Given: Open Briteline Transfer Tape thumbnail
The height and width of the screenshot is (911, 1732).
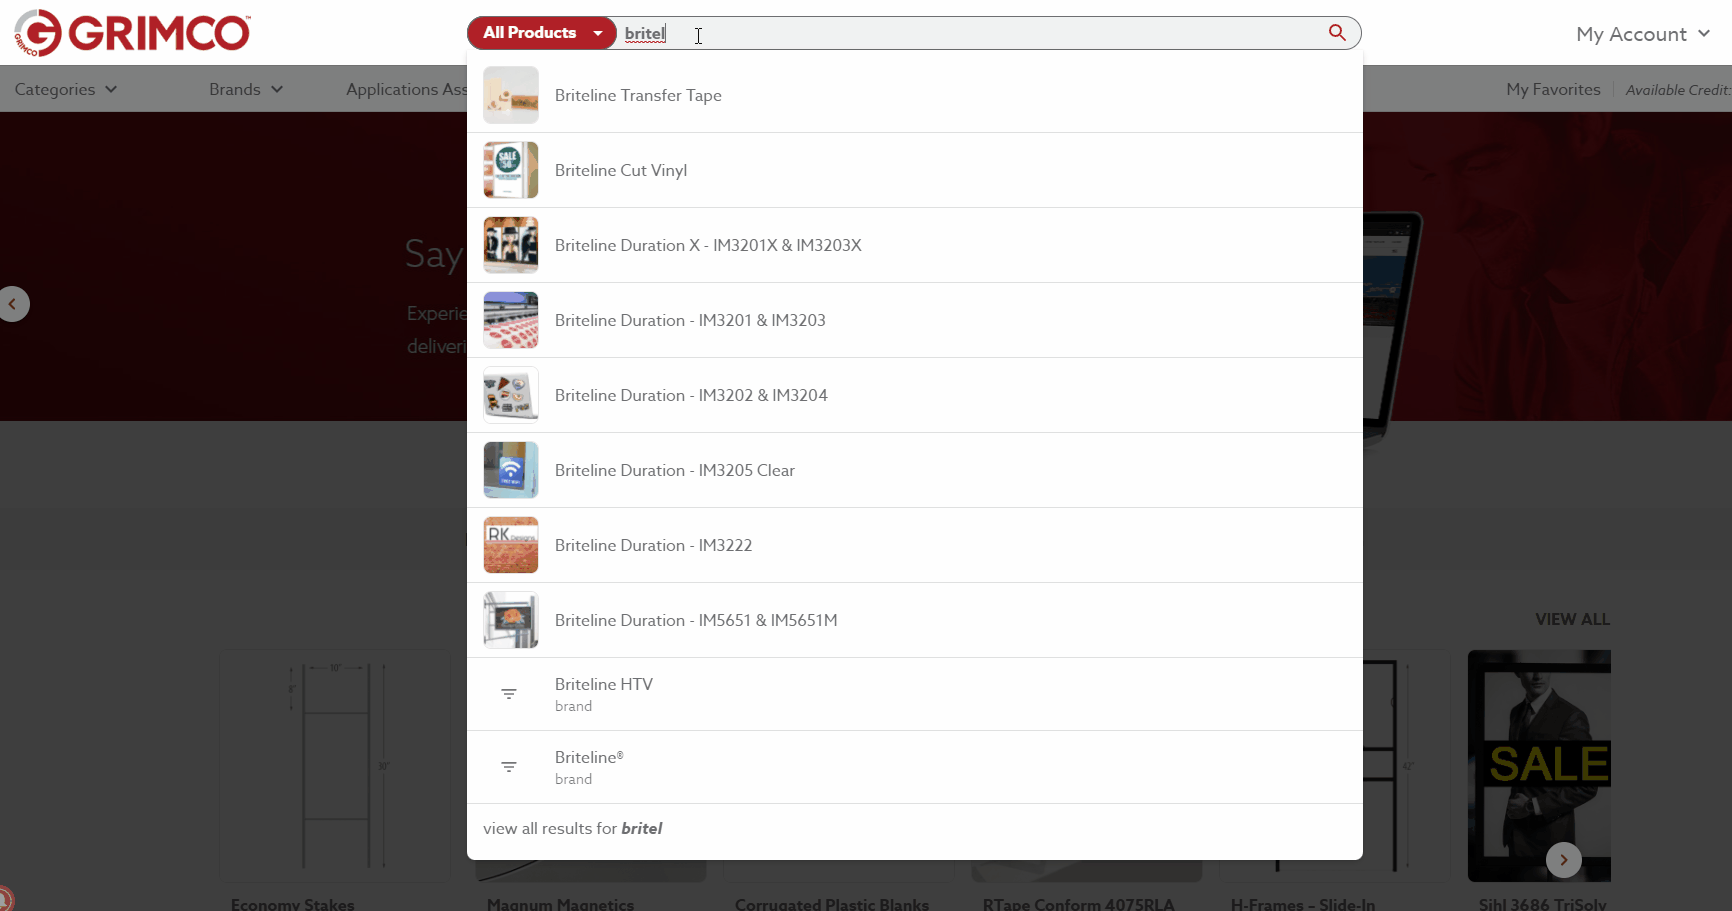Looking at the screenshot, I should (511, 95).
